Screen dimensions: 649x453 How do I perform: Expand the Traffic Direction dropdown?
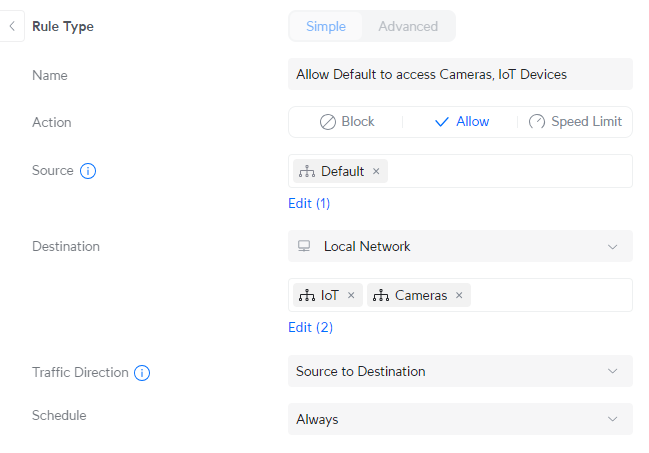click(x=460, y=371)
